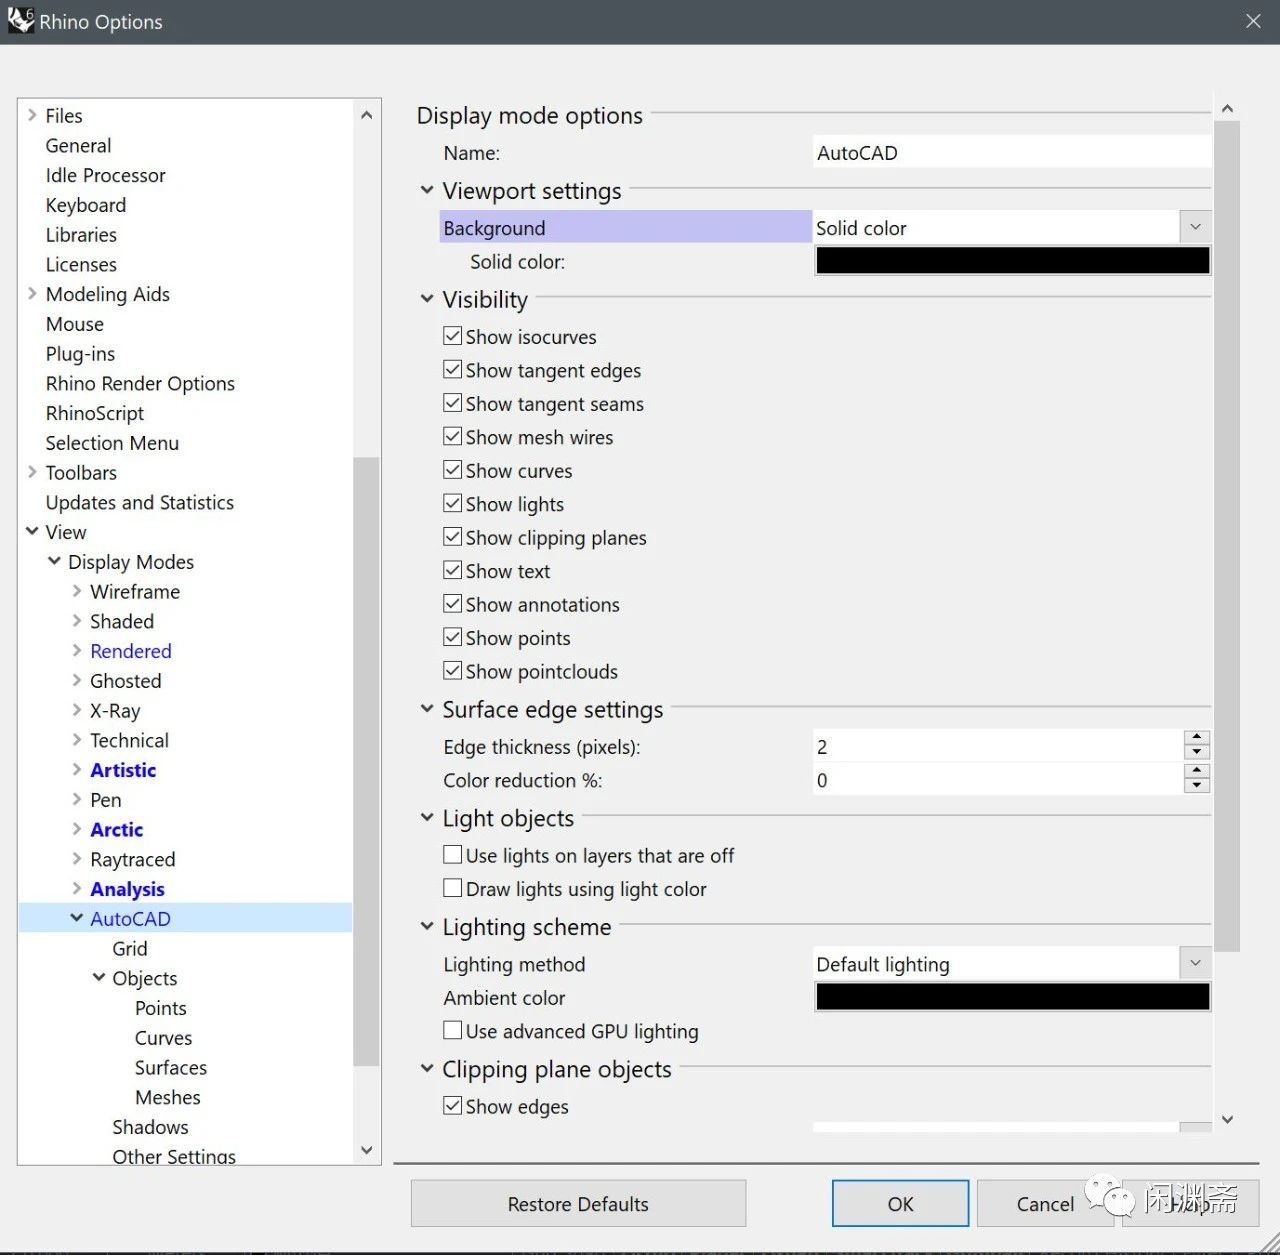Image resolution: width=1280 pixels, height=1255 pixels.
Task: Click the Restore Defaults button
Action: pyautogui.click(x=578, y=1204)
